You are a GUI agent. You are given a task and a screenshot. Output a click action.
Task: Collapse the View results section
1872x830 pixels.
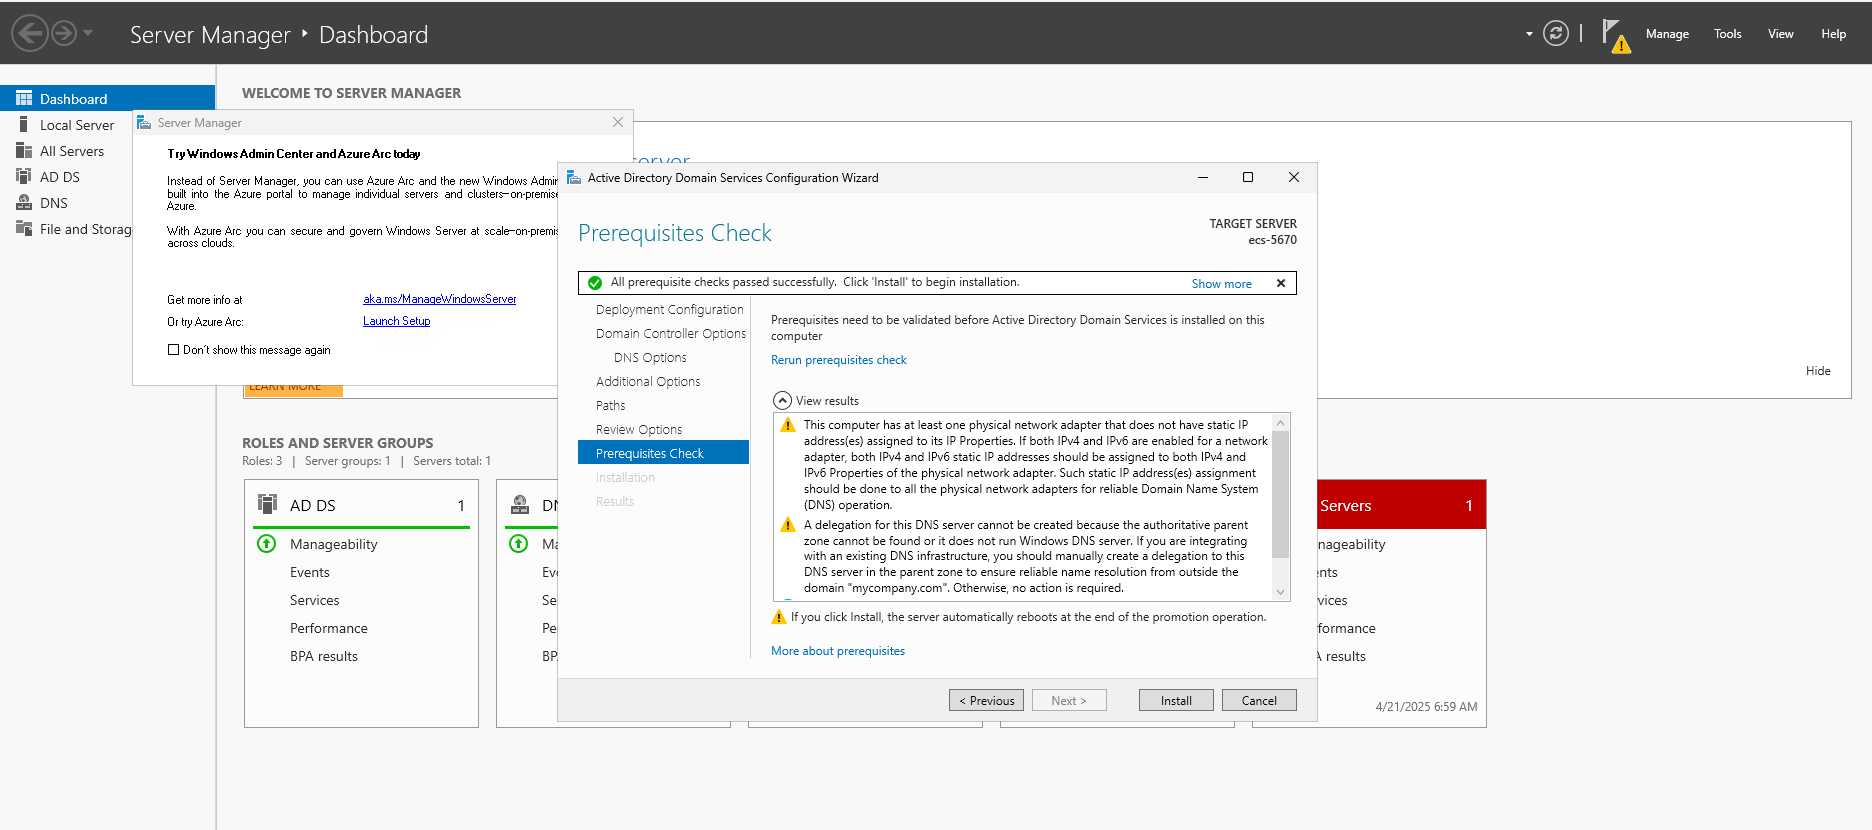point(782,401)
